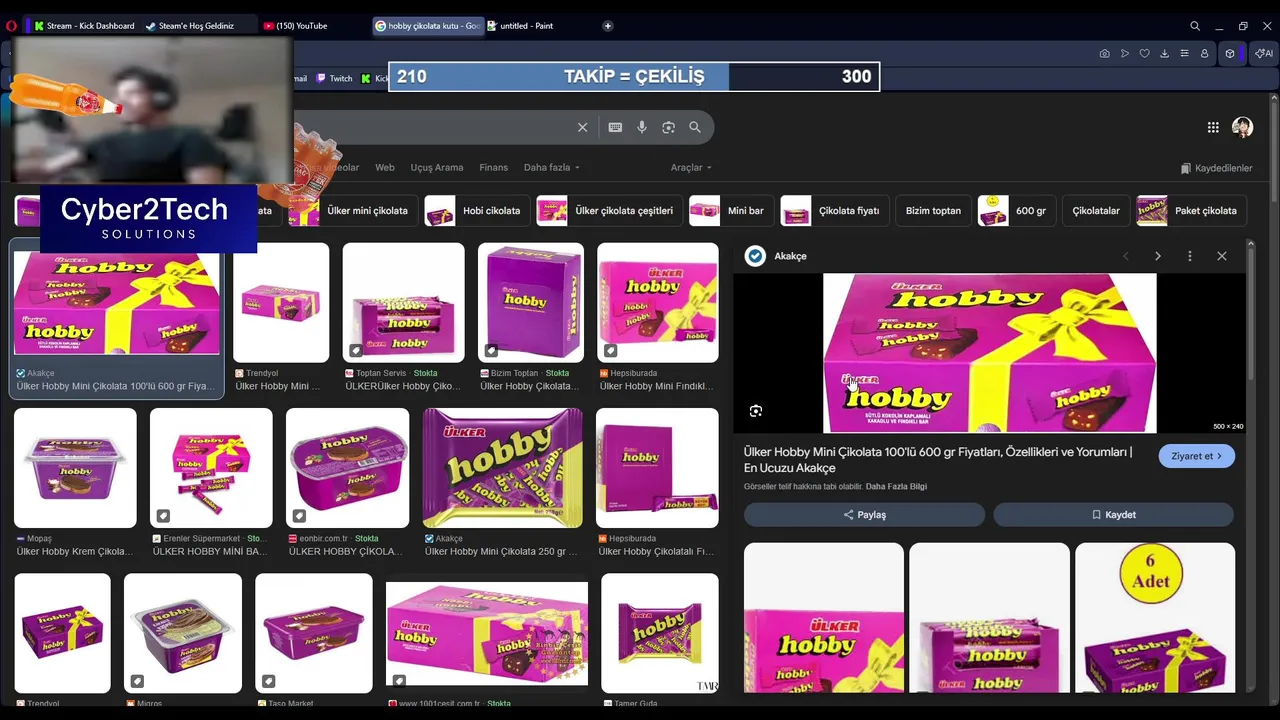The width and height of the screenshot is (1280, 720).
Task: Open Akakçe Hobby Mini 250 gr image
Action: [502, 468]
